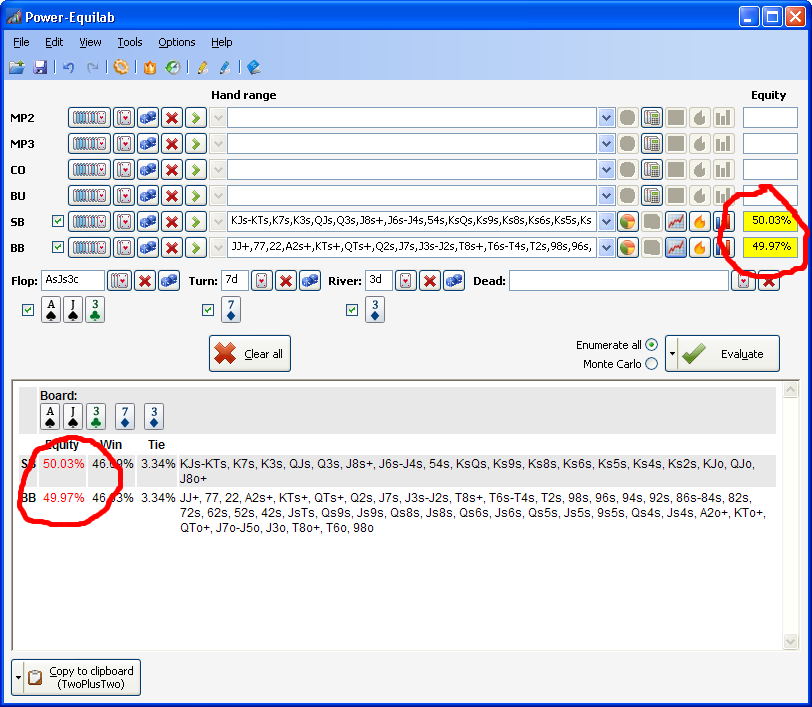The height and width of the screenshot is (707, 812).
Task: Open the Edit menu
Action: pyautogui.click(x=54, y=42)
